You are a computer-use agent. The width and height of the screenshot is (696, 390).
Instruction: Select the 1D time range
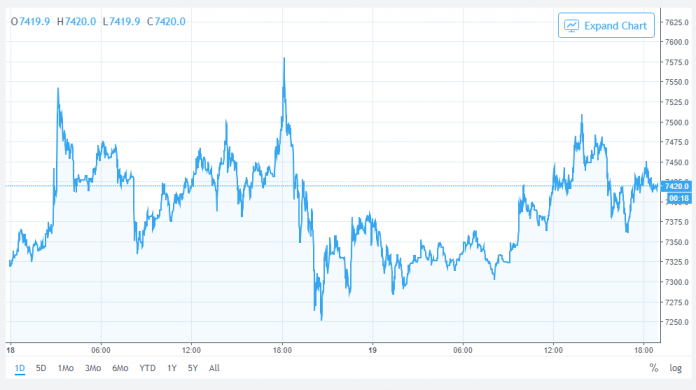point(20,368)
